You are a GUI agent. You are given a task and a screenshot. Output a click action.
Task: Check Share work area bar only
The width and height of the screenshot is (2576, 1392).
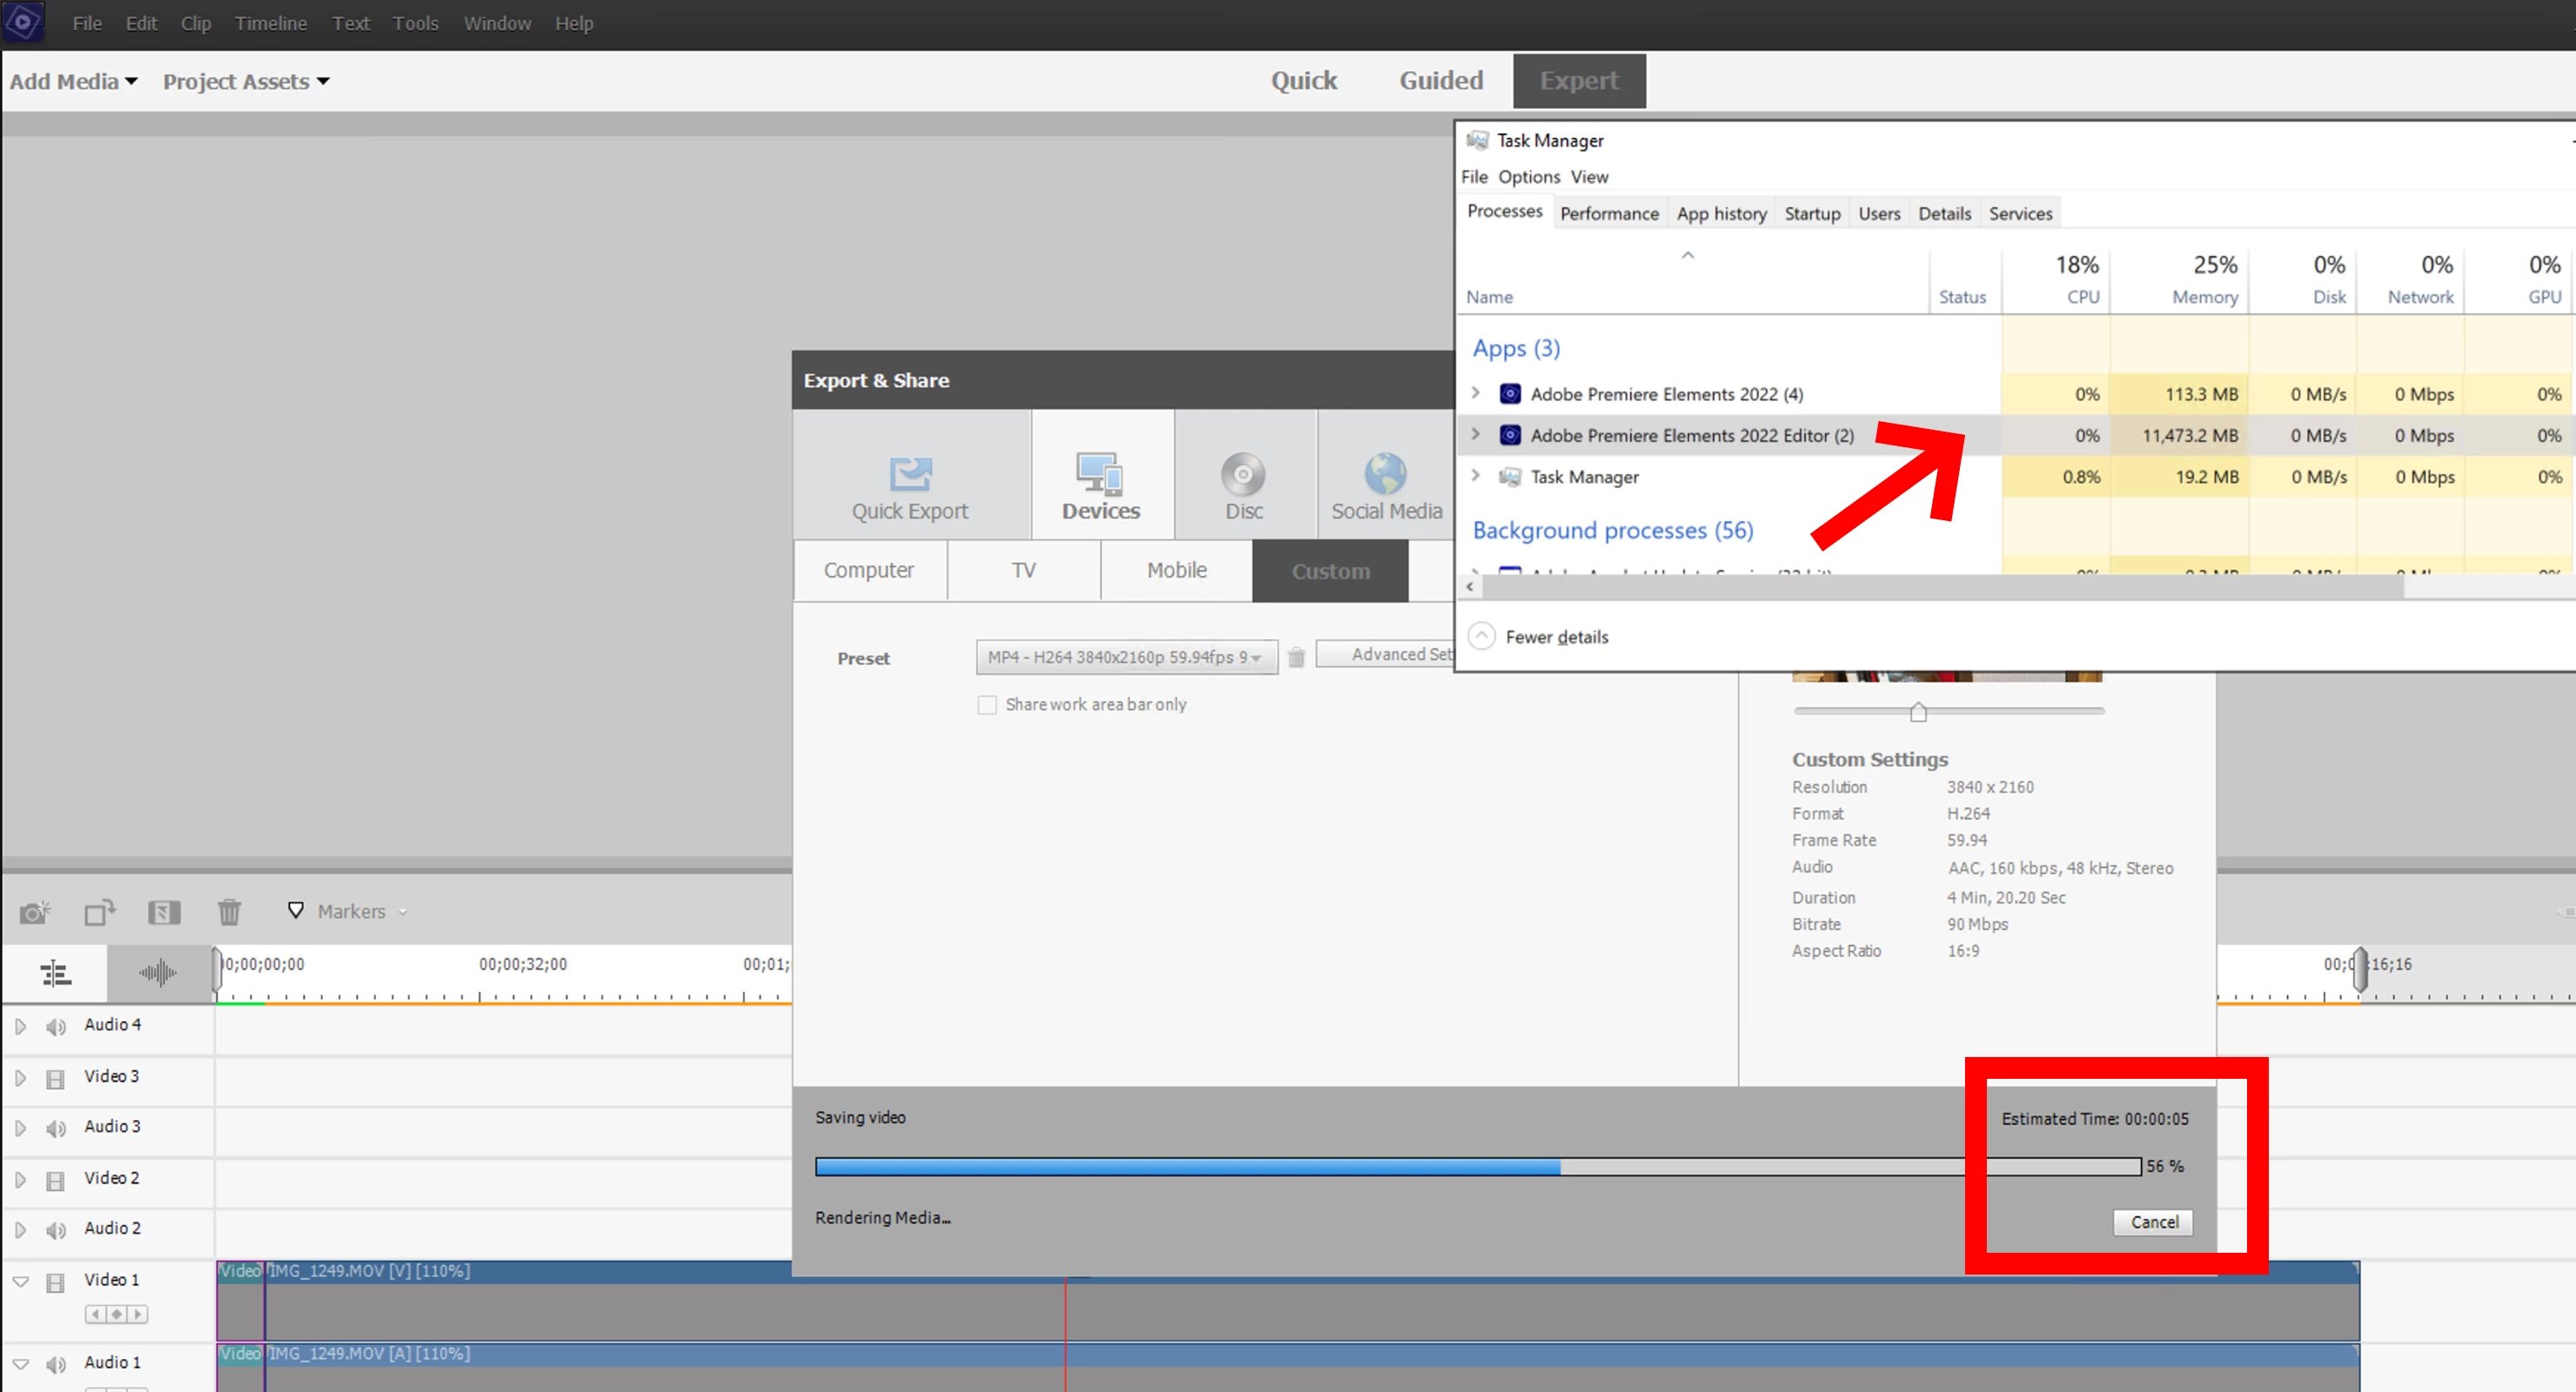coord(987,705)
